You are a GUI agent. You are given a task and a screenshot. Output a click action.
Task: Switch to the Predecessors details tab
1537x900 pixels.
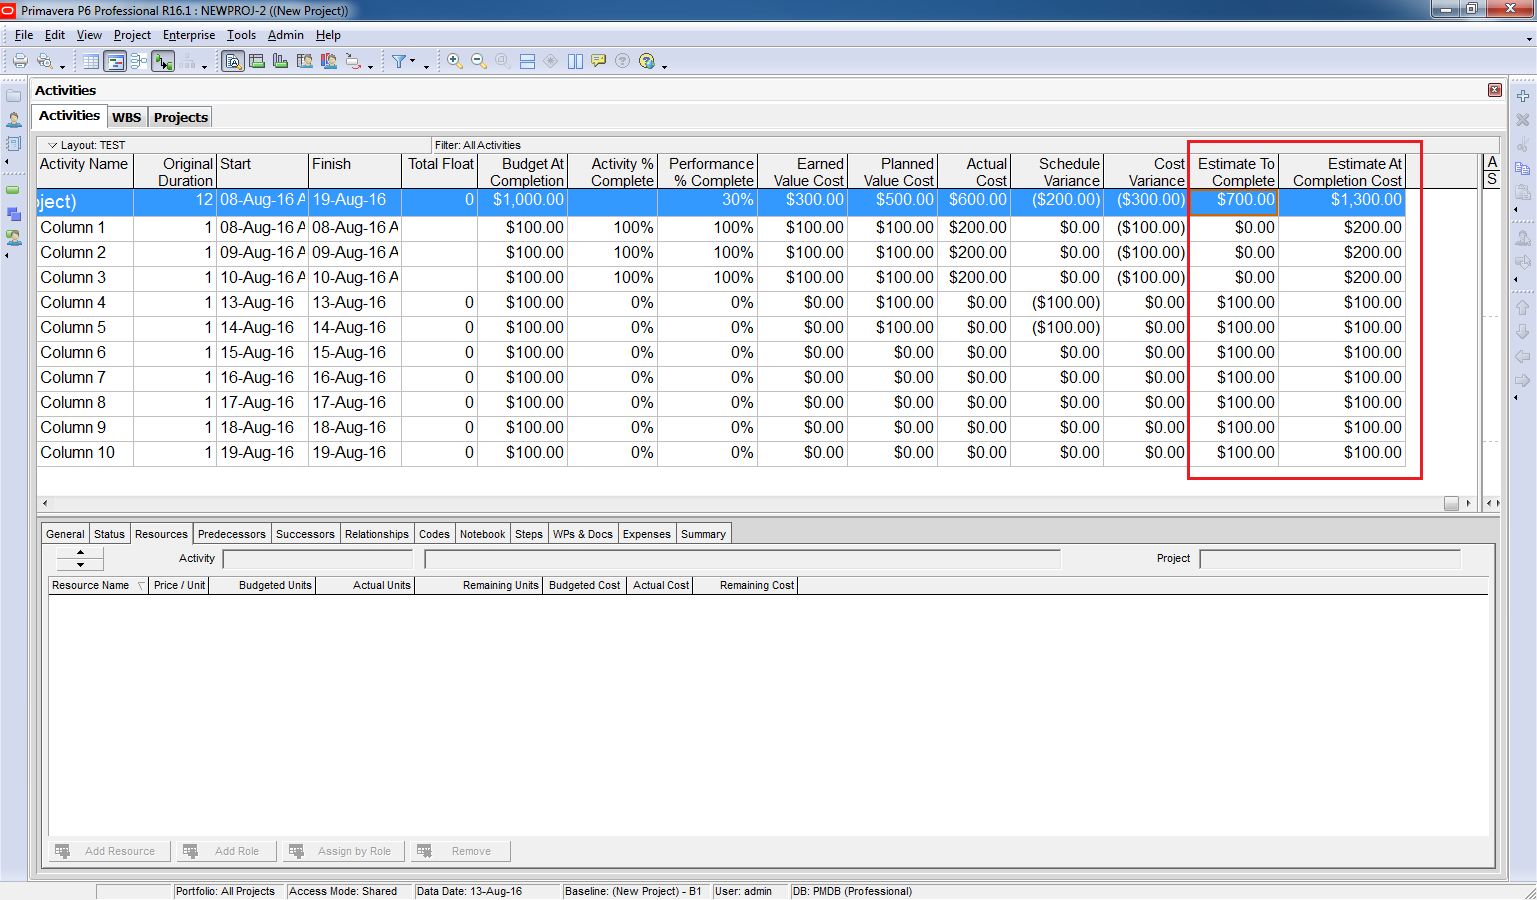click(x=232, y=534)
